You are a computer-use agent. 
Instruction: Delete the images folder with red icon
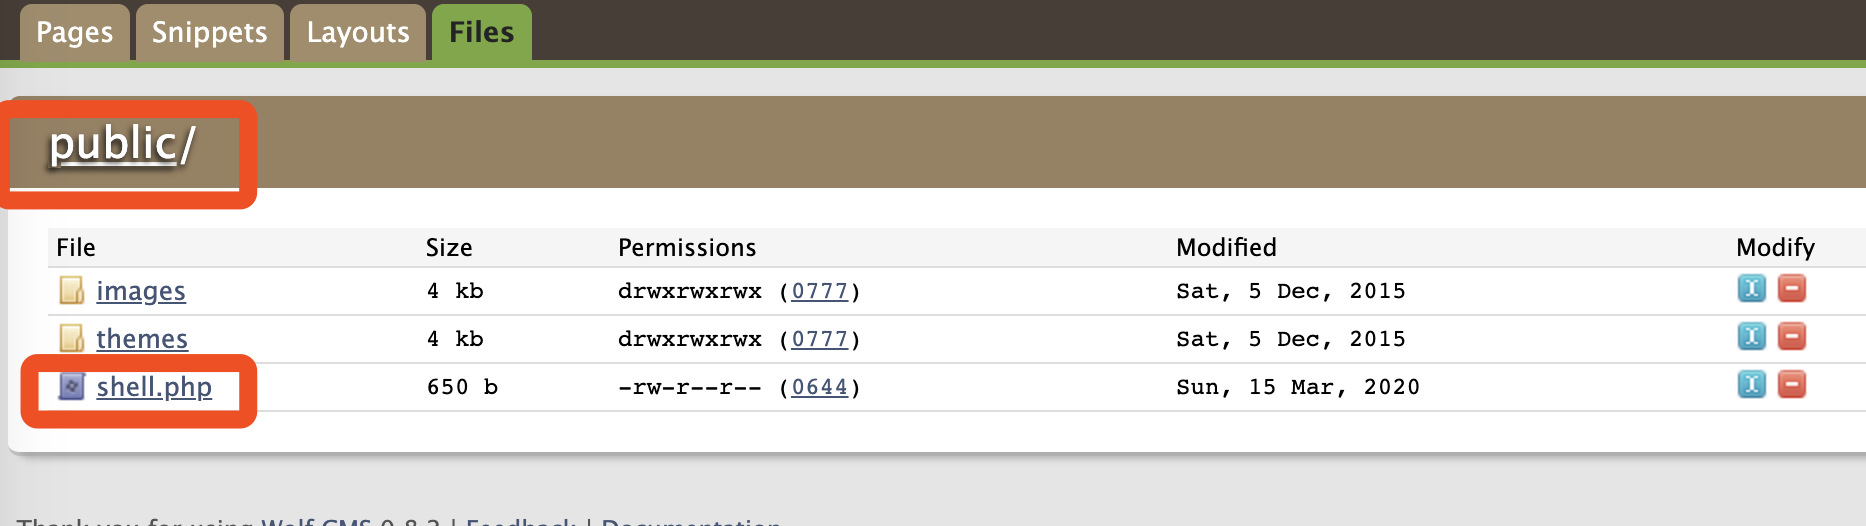pyautogui.click(x=1792, y=289)
